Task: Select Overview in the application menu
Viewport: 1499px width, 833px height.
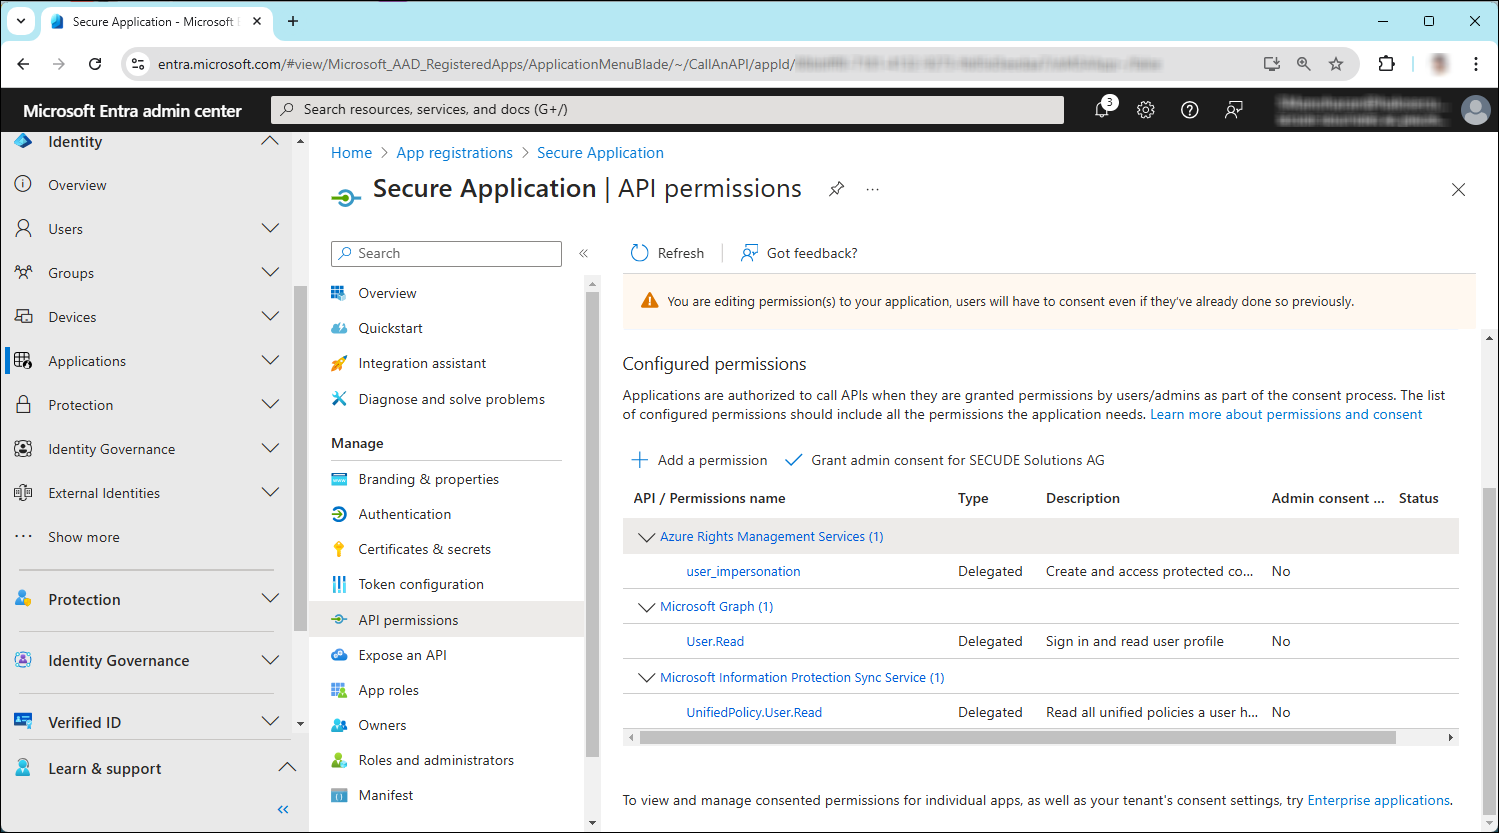Action: [x=387, y=292]
